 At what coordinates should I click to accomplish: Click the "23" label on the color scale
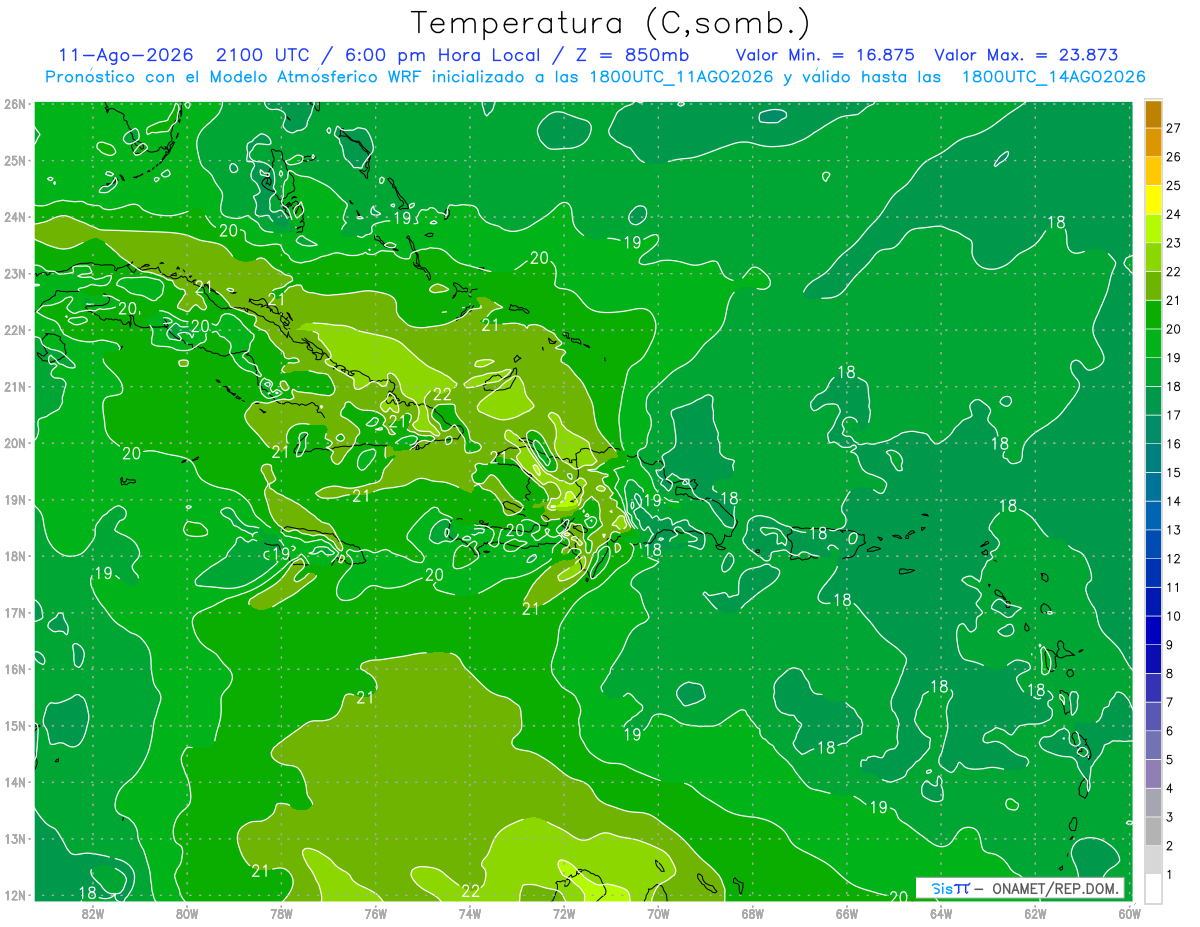1174,243
